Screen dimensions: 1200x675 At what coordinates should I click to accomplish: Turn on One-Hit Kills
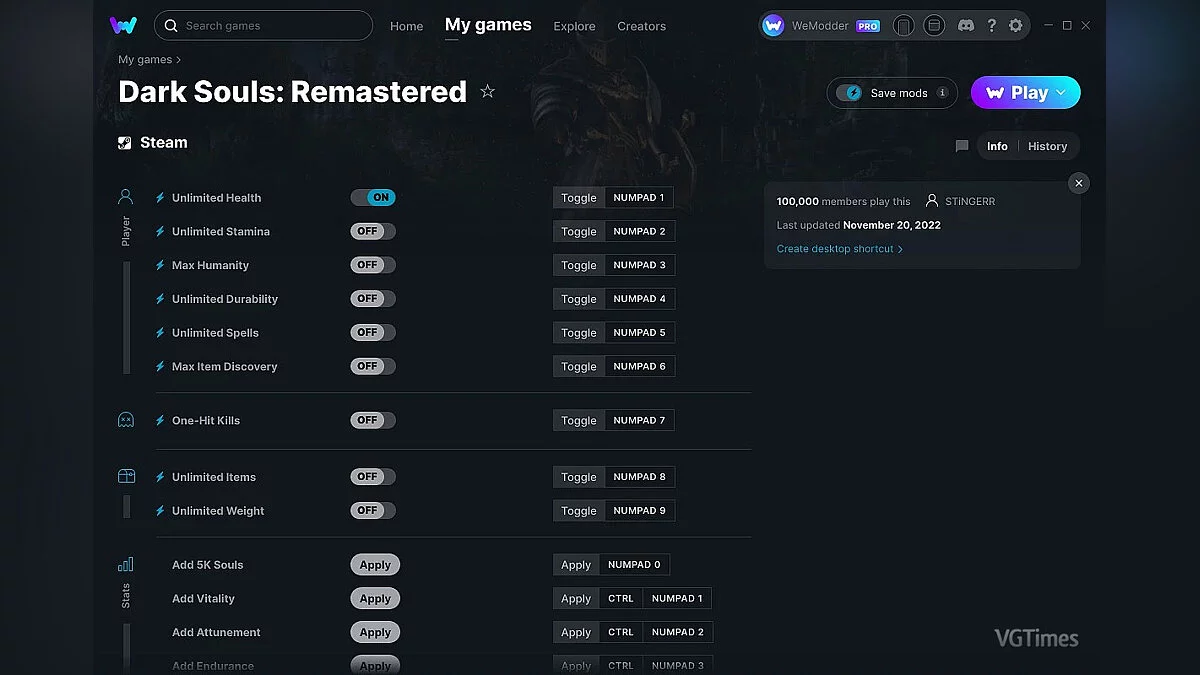pyautogui.click(x=372, y=420)
